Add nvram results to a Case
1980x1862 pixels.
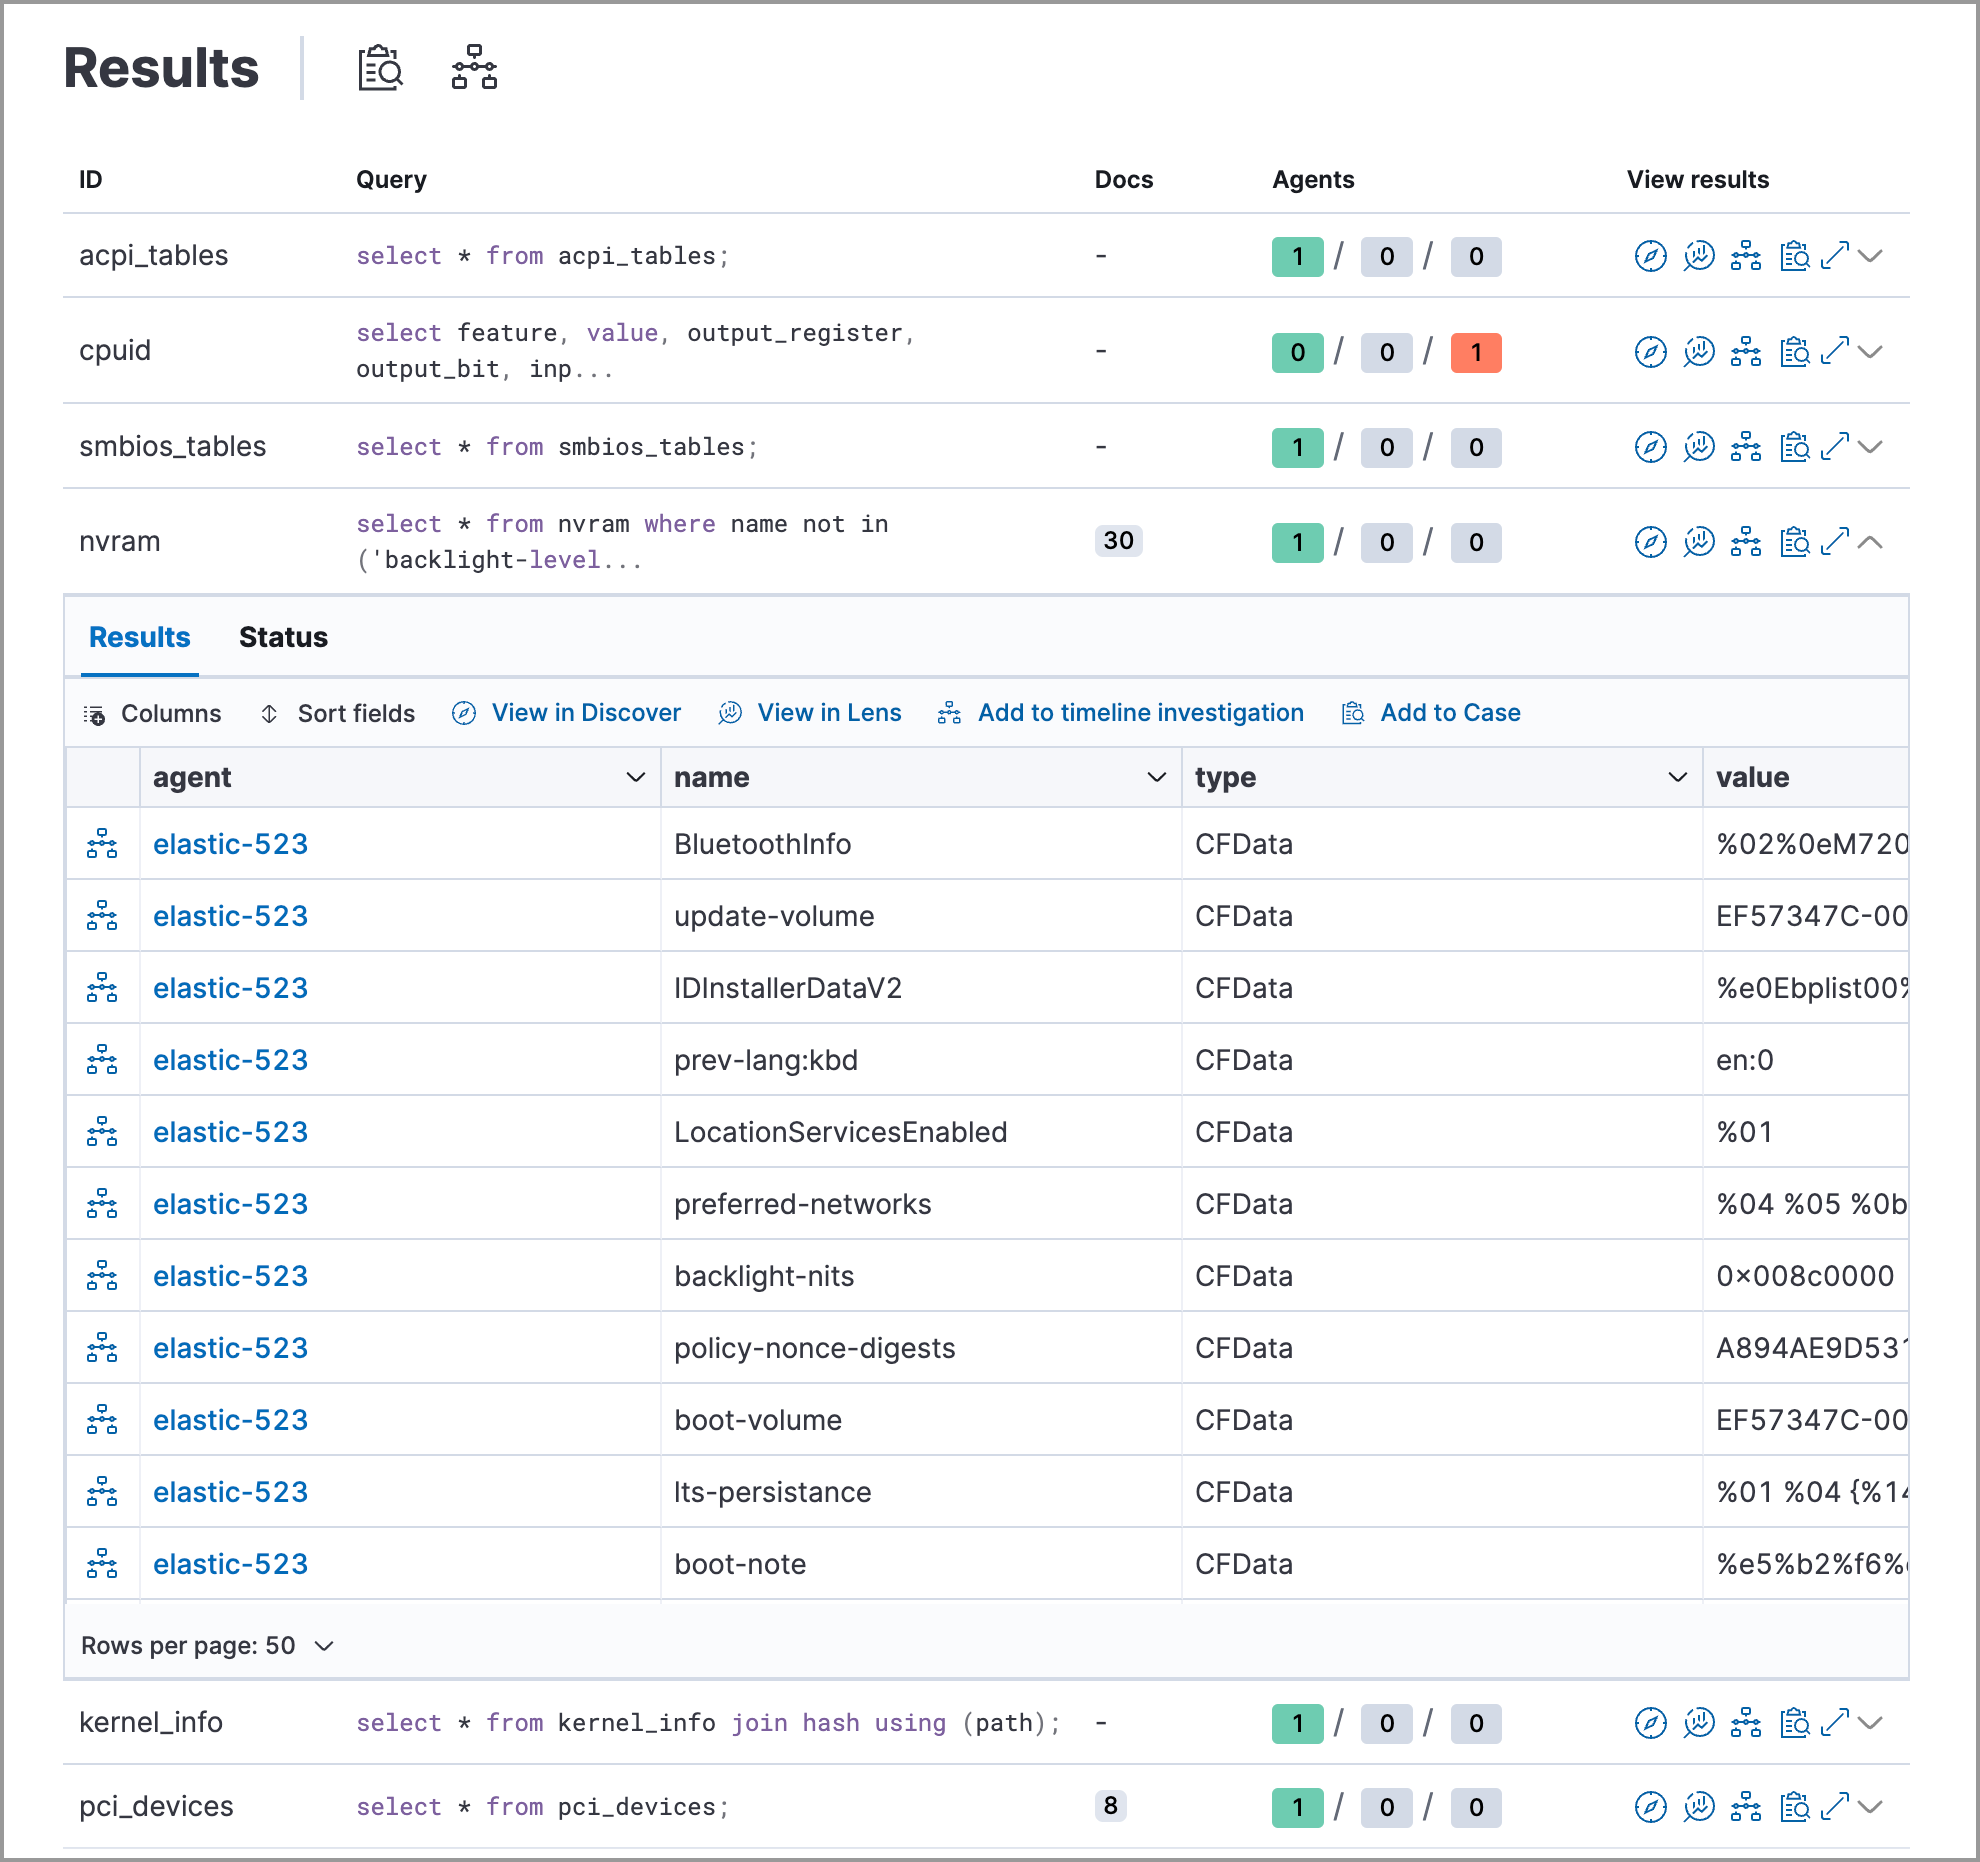[1795, 543]
